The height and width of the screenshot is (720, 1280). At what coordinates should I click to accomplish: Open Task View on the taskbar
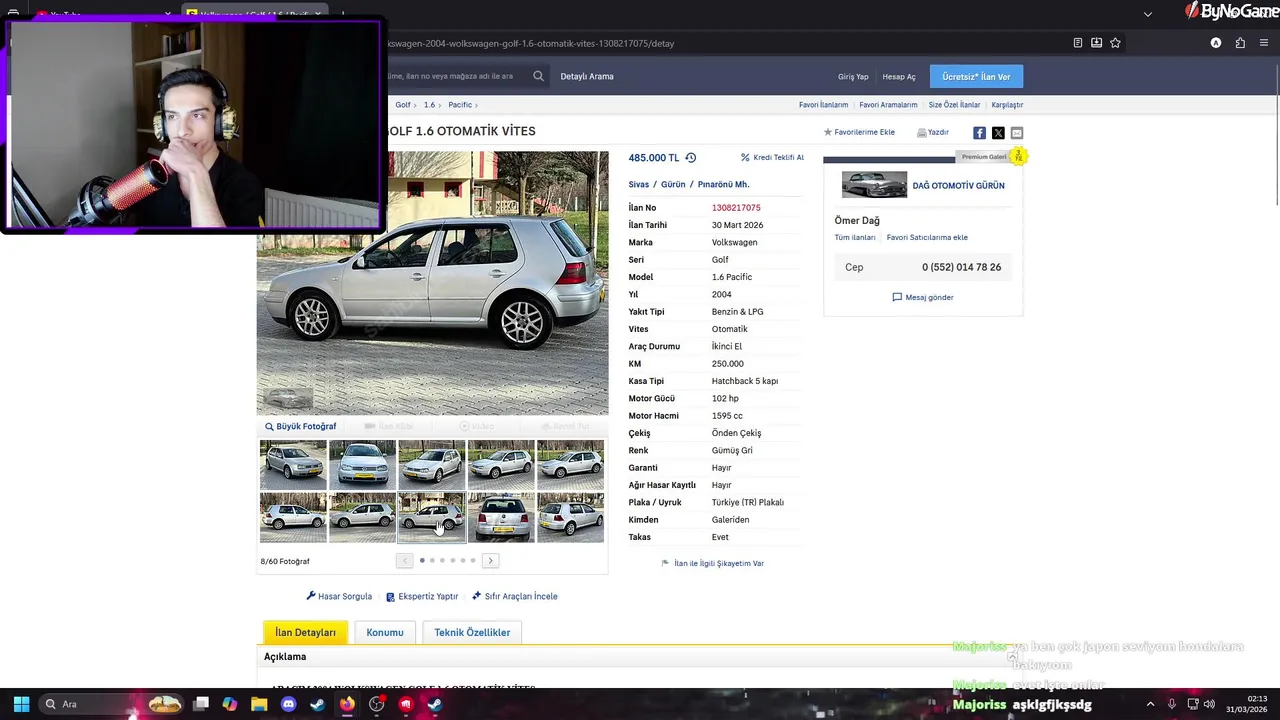(201, 704)
